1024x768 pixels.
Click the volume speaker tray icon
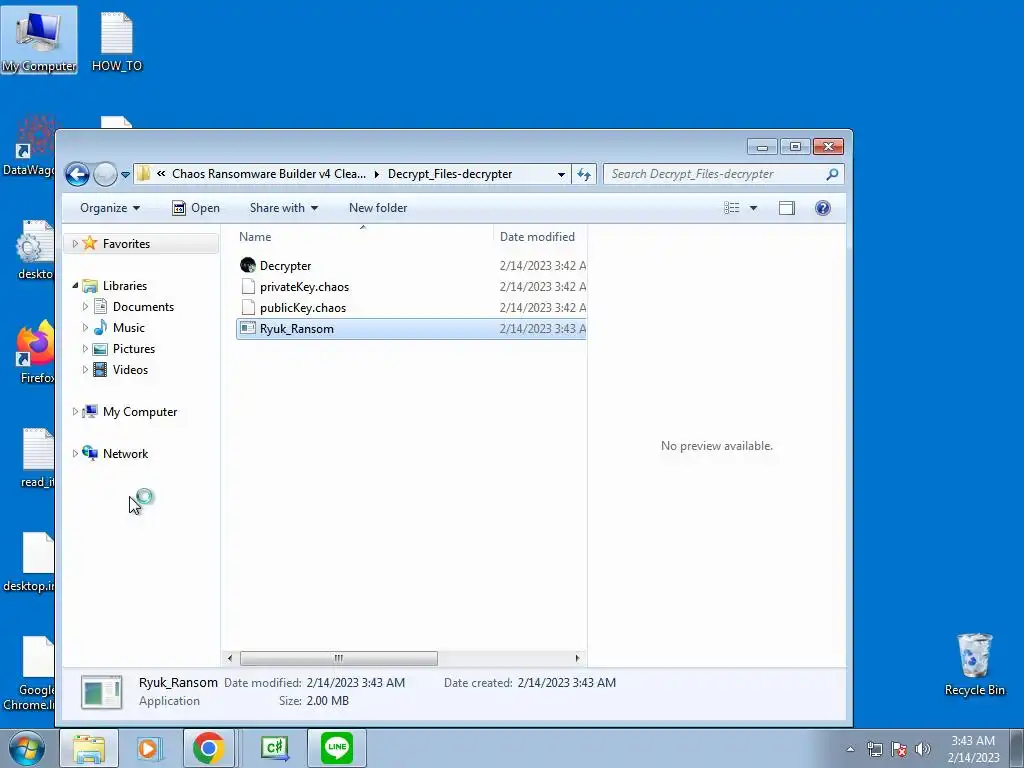pyautogui.click(x=922, y=749)
